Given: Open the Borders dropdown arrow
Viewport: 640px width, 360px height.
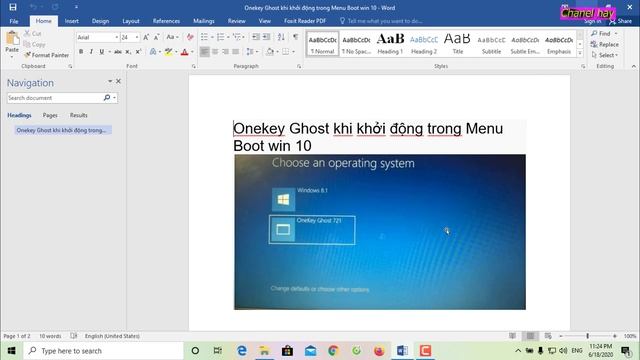Looking at the screenshot, I should pyautogui.click(x=293, y=52).
